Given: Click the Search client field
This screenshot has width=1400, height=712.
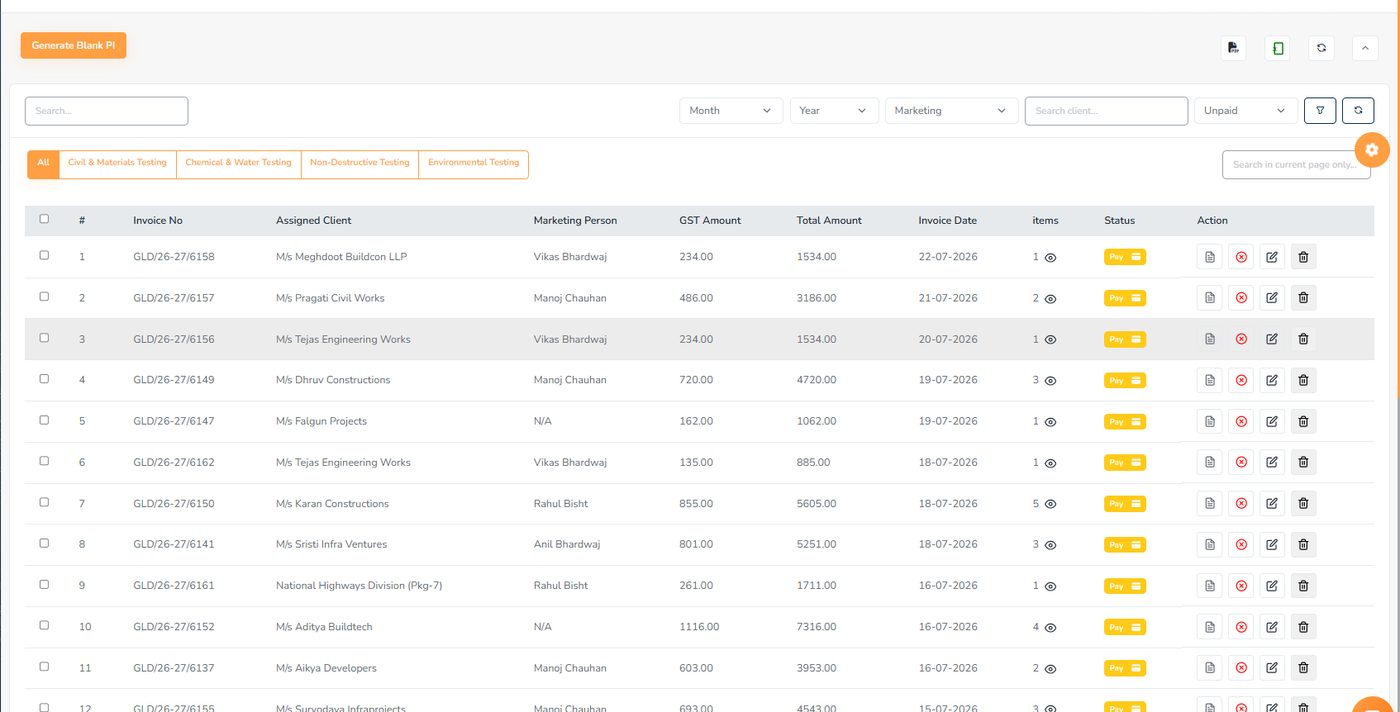Looking at the screenshot, I should [1106, 111].
